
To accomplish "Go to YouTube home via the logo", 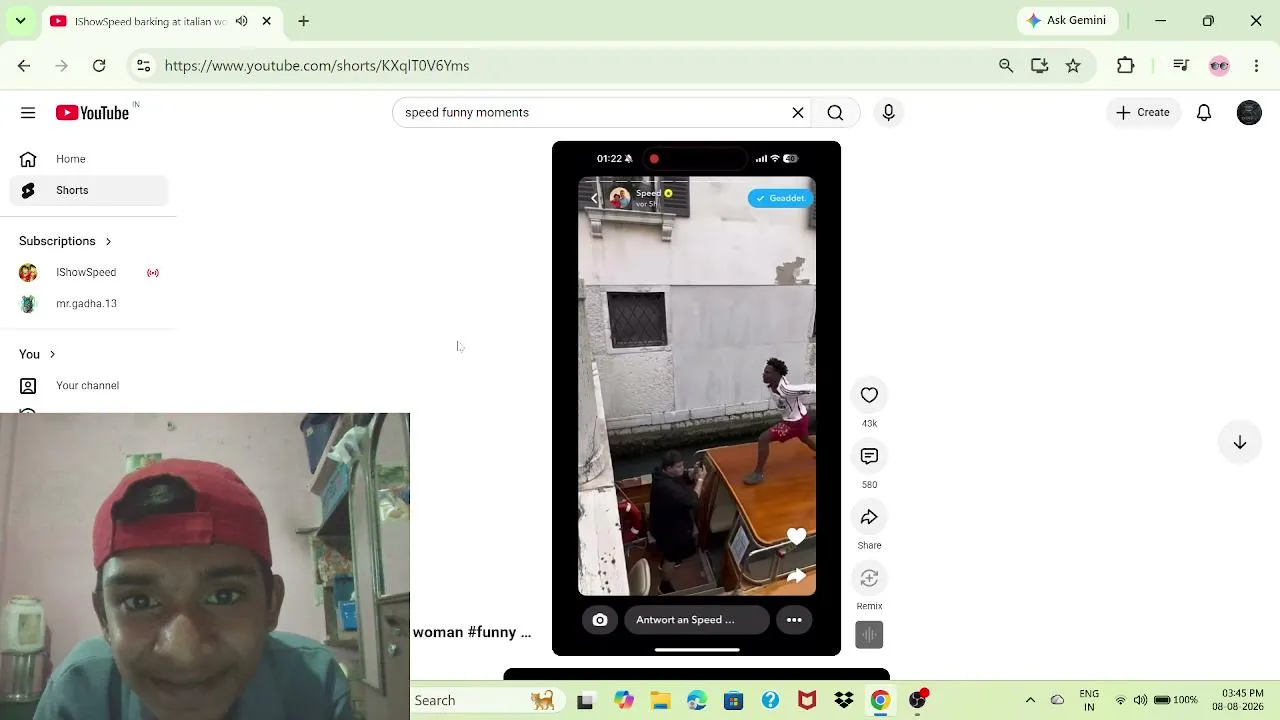I will [92, 113].
